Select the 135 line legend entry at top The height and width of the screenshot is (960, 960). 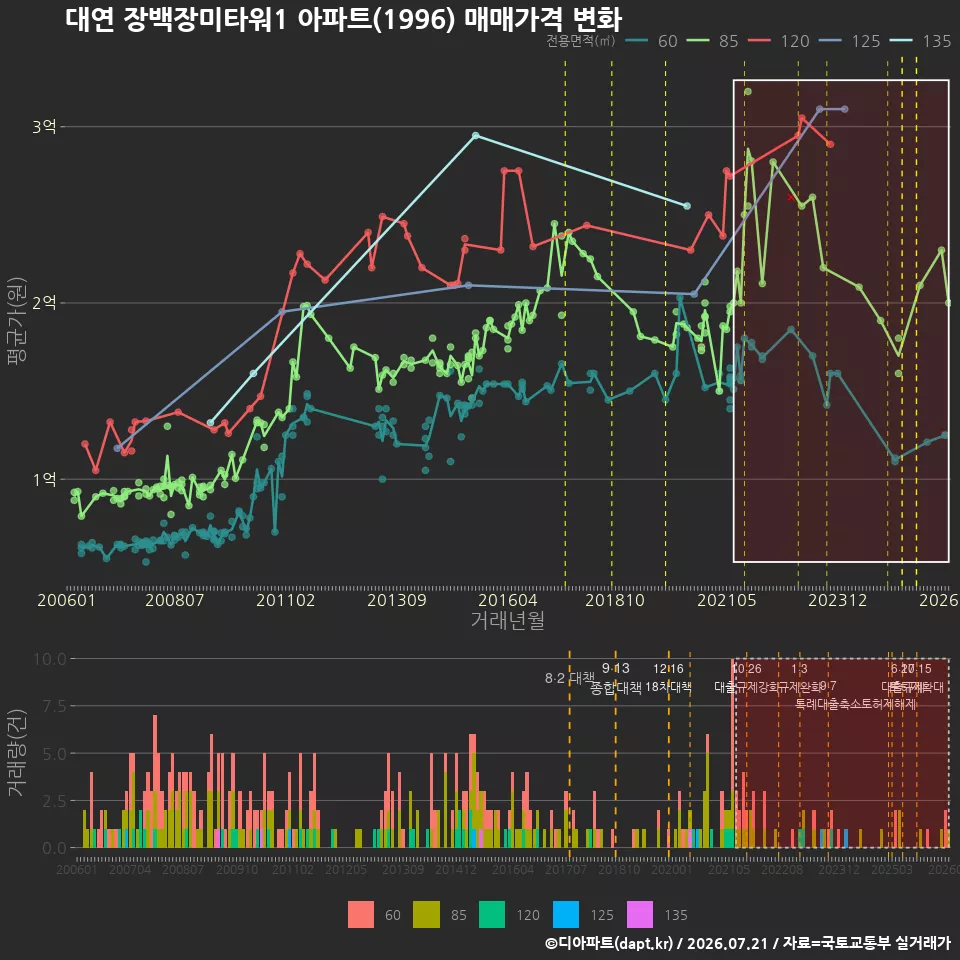point(921,41)
